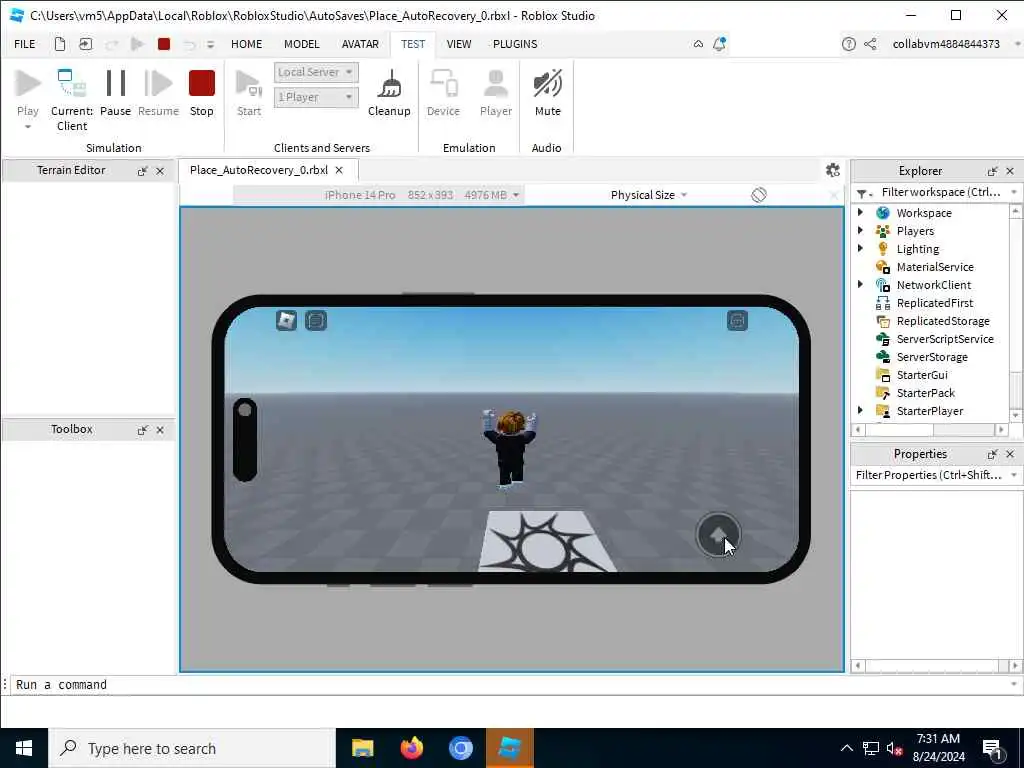Click the new file icon in quick access bar
1024x768 pixels.
point(59,44)
